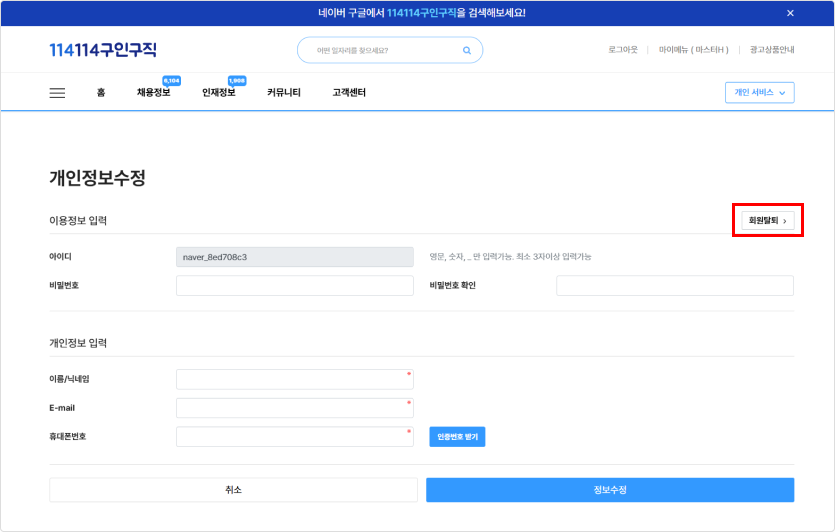Open the 고객센터 menu
Viewport: 835px width, 532px height.
coord(349,93)
